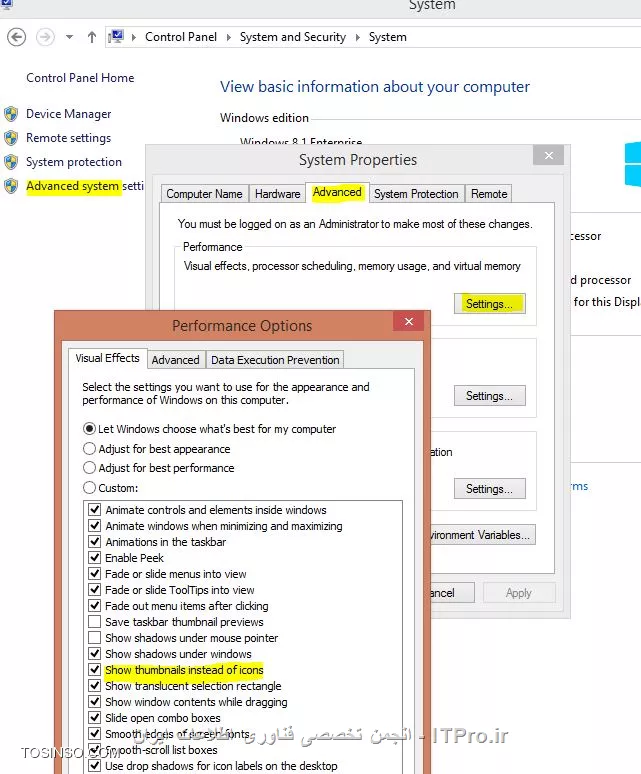This screenshot has height=774, width=641.
Task: Open Advanced system settings link
Action: 85,186
